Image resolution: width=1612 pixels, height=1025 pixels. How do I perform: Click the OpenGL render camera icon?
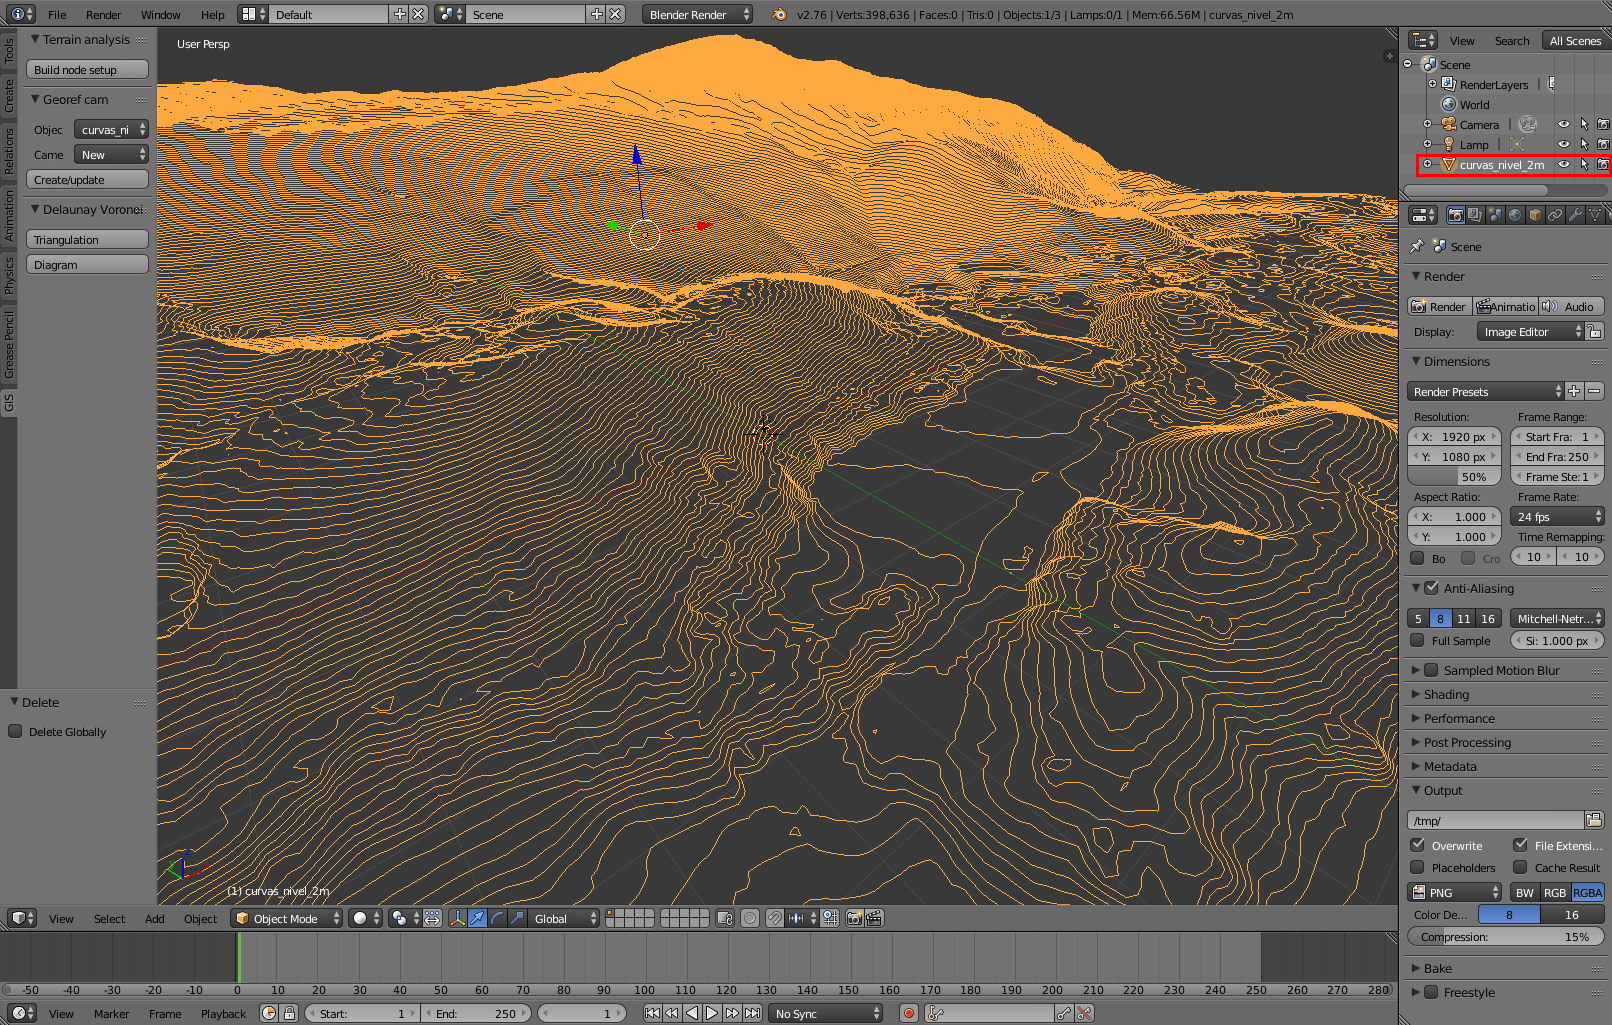856,918
